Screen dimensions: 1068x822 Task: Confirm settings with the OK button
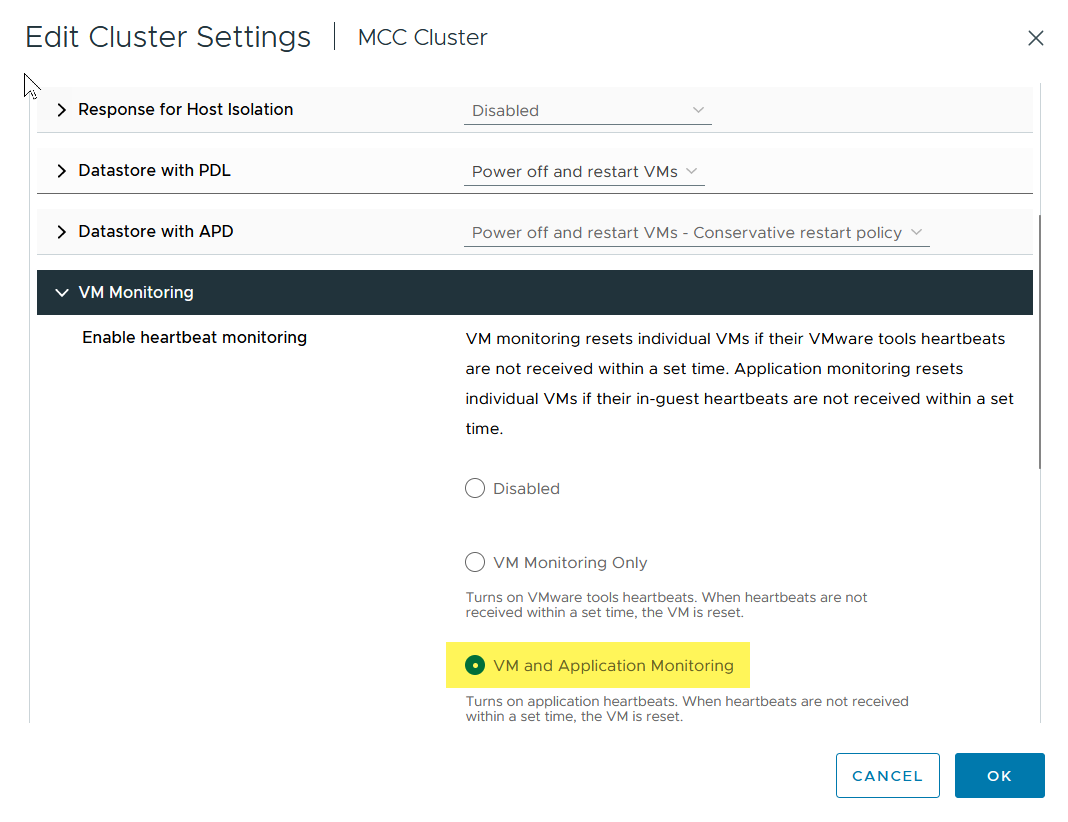pyautogui.click(x=999, y=776)
